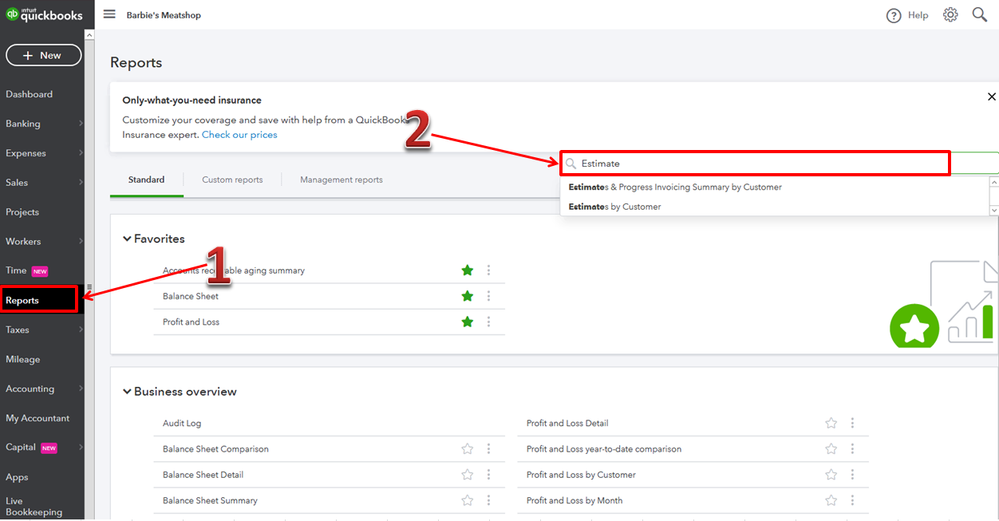Open Time in the sidebar

16,271
